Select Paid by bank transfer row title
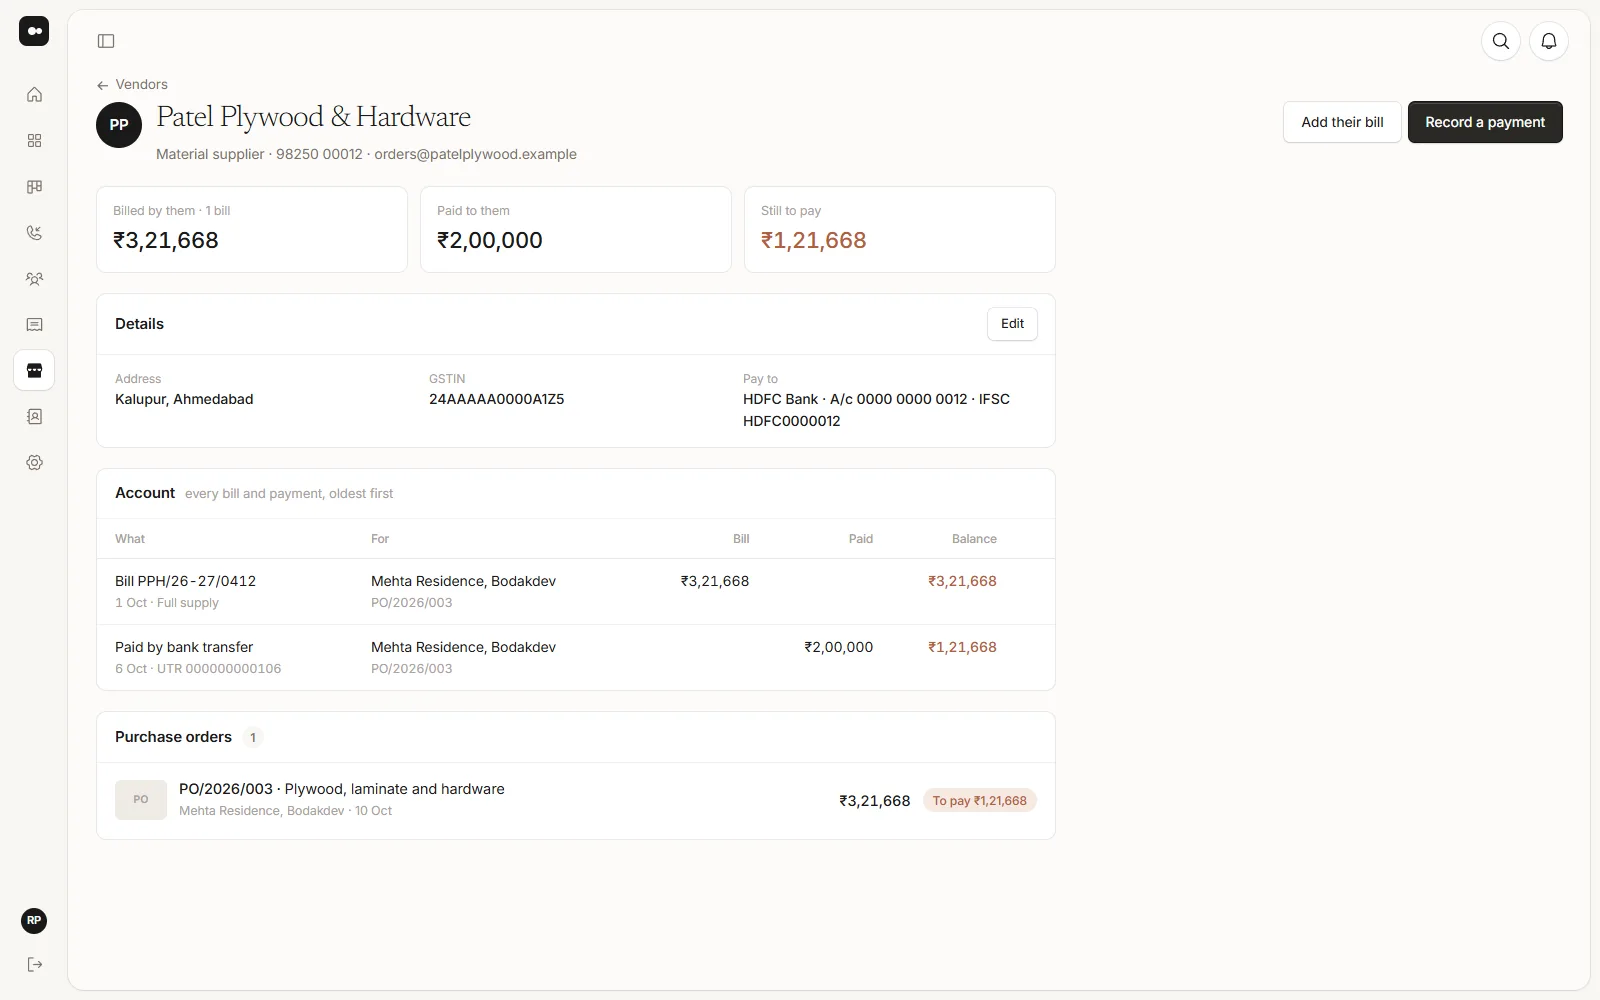This screenshot has width=1600, height=1000. pyautogui.click(x=184, y=647)
